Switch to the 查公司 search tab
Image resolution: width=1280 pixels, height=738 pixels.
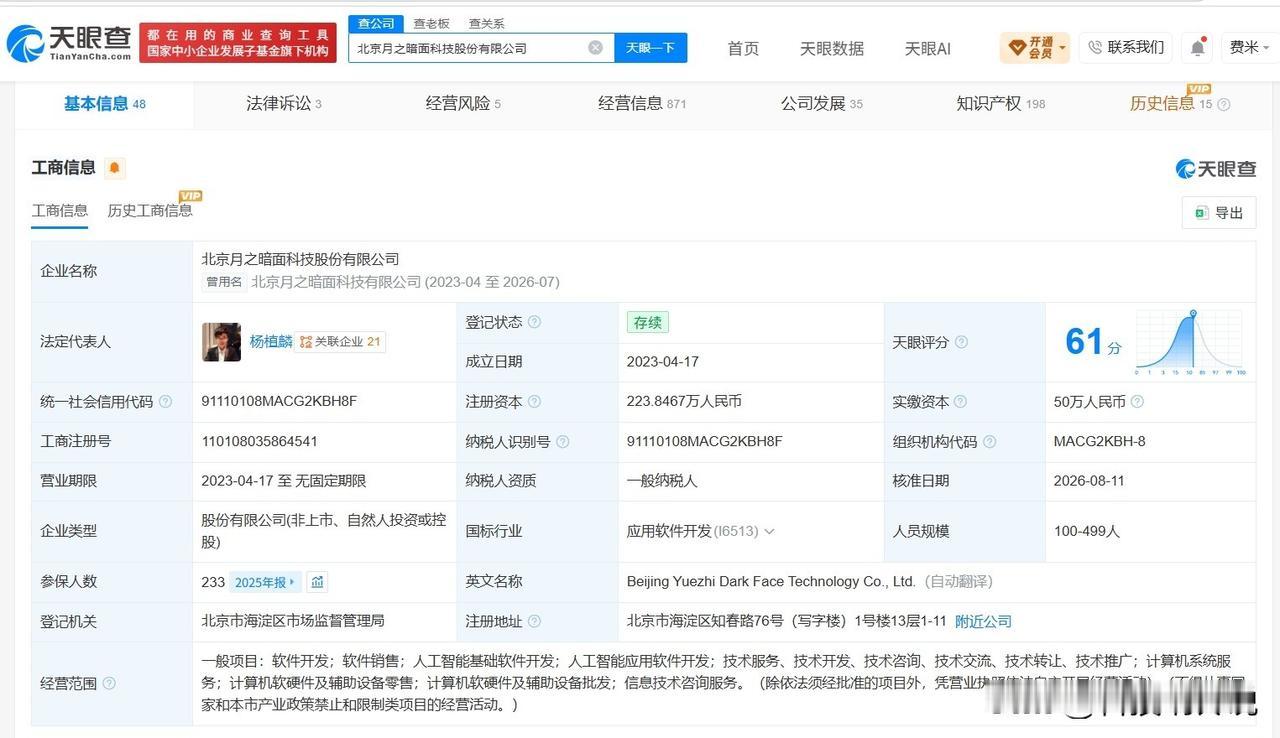click(x=376, y=23)
